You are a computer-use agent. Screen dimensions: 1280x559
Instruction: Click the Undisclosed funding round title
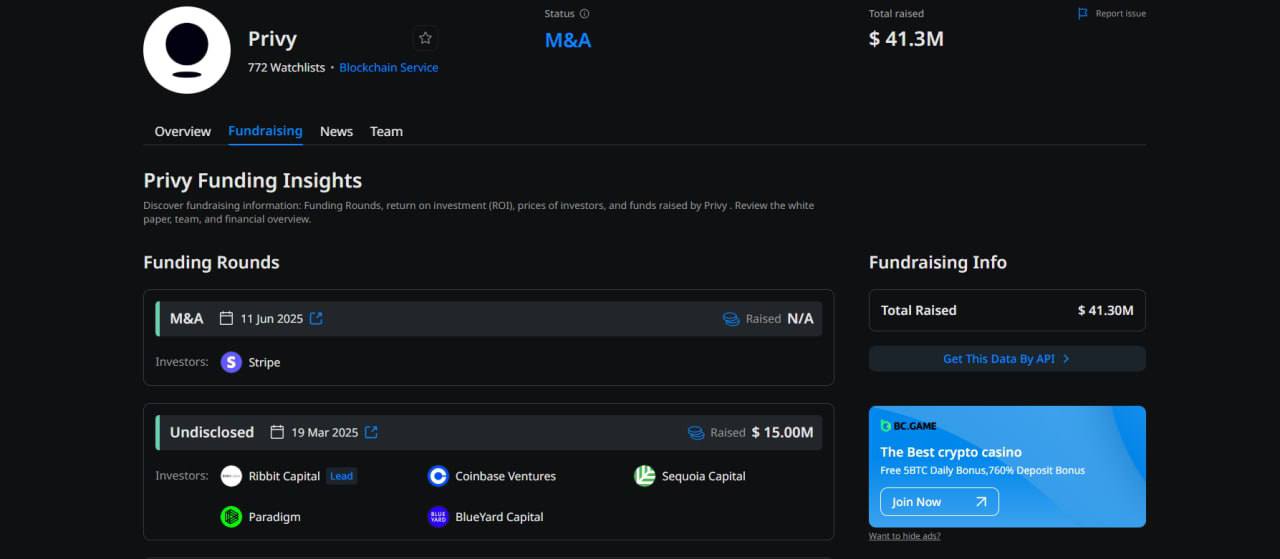coord(212,432)
